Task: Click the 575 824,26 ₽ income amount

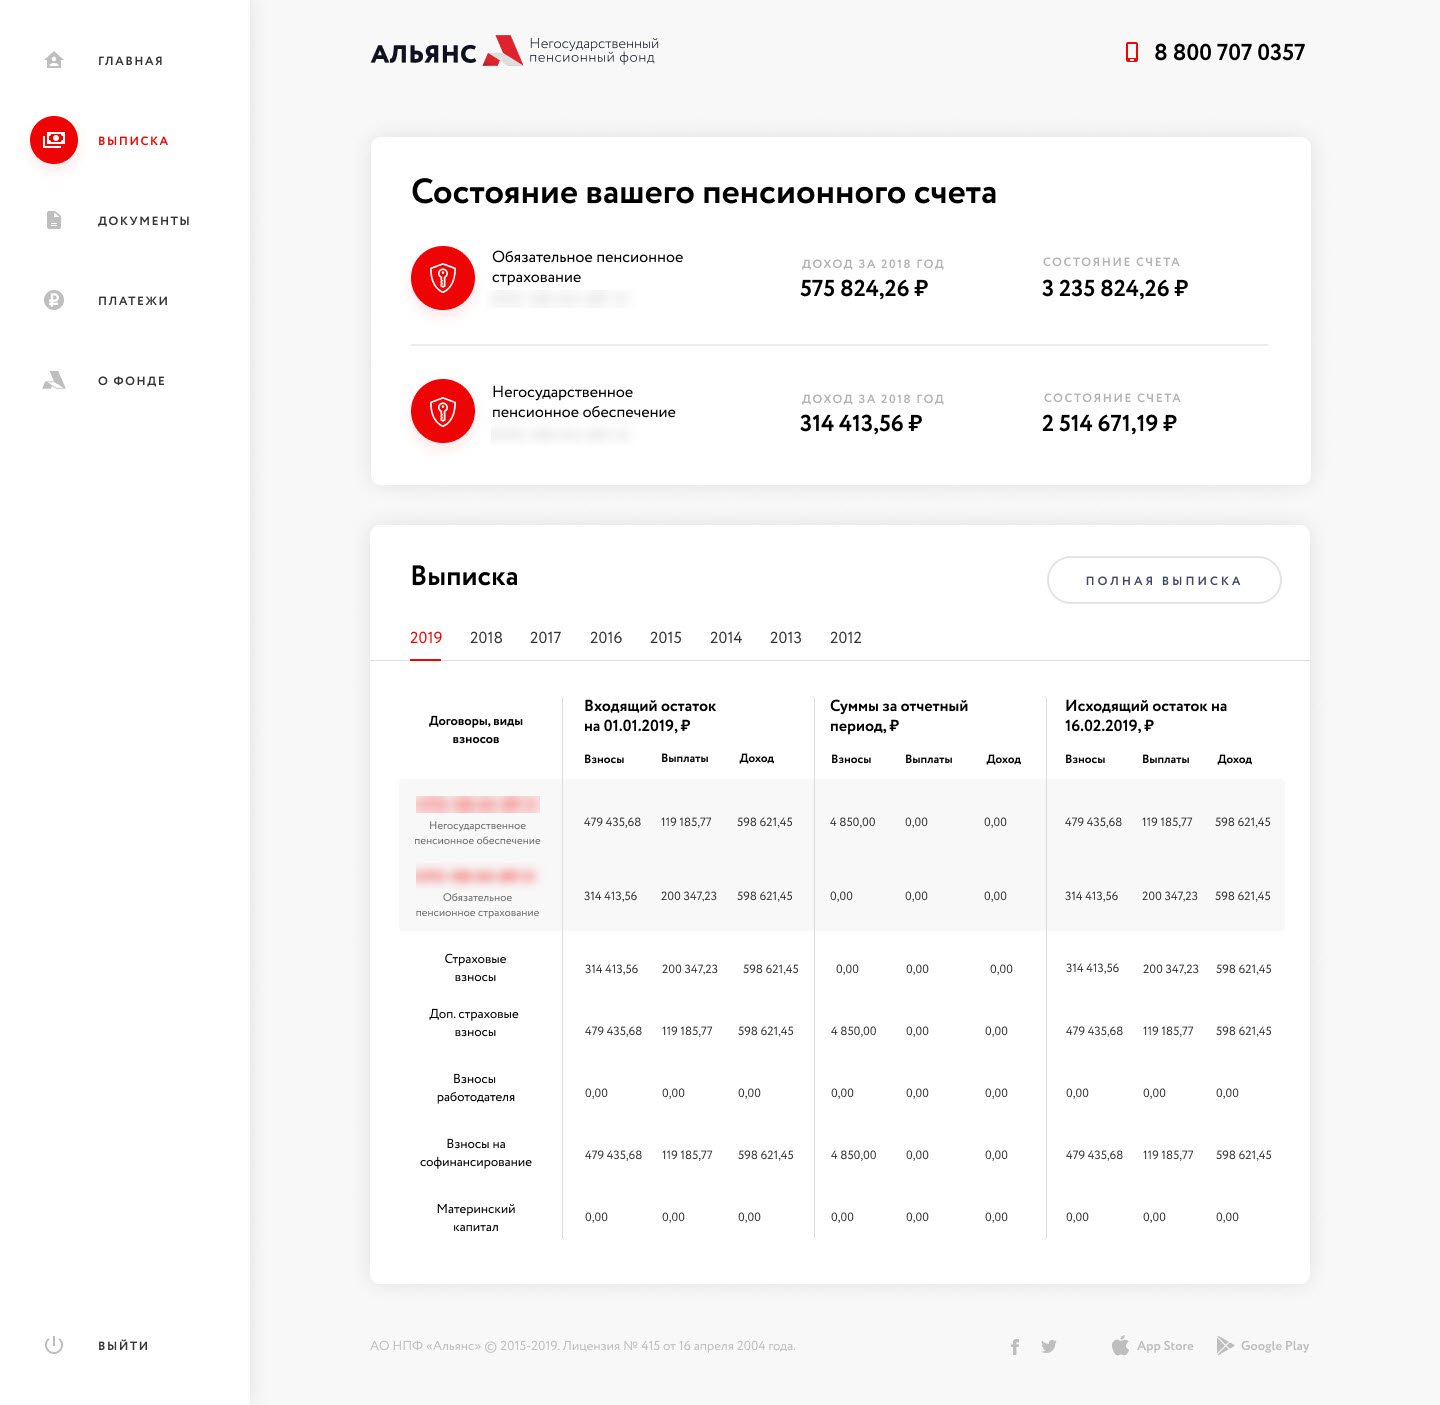Action: click(864, 289)
